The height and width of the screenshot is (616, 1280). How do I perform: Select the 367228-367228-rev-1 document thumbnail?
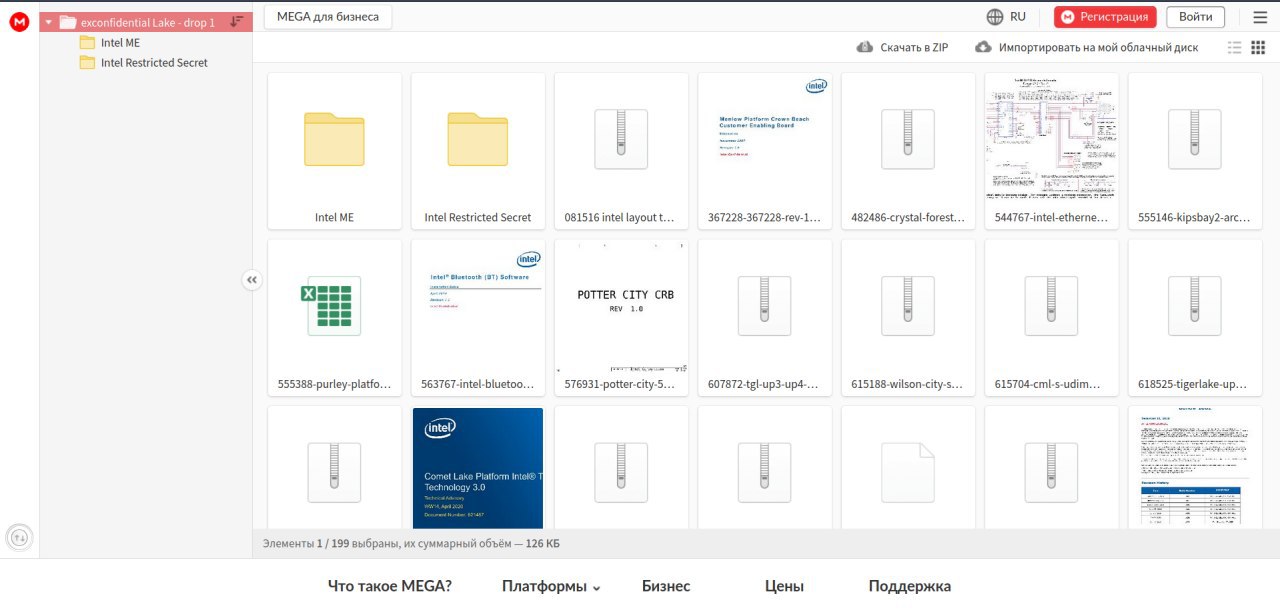tap(765, 151)
